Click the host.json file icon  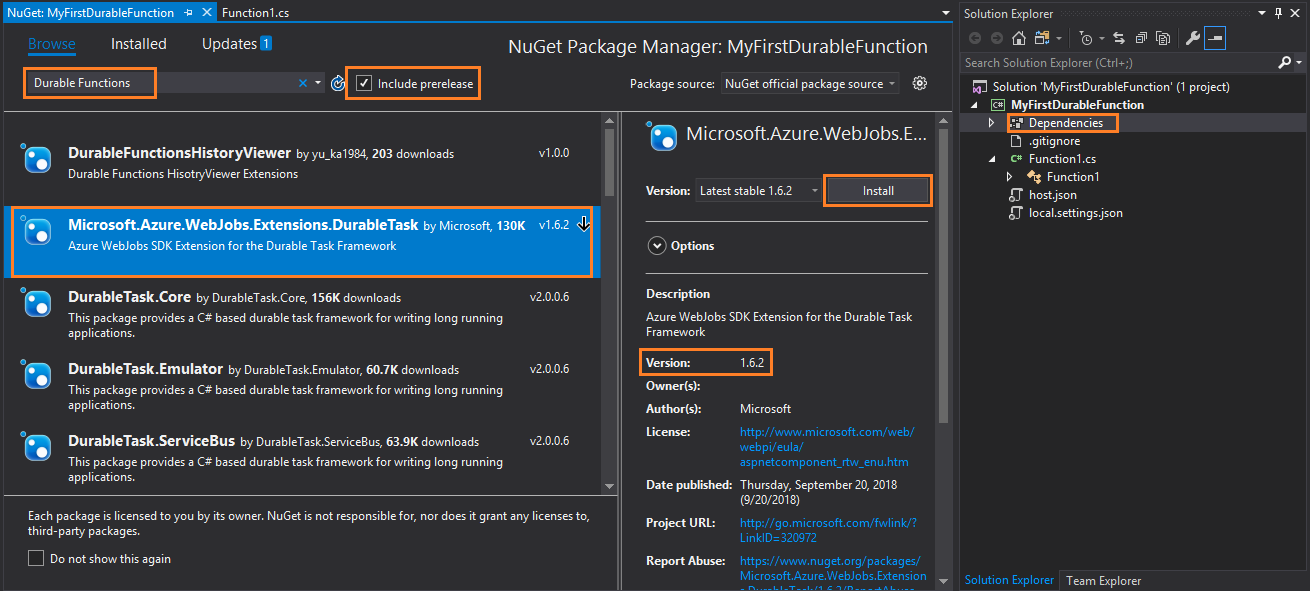point(1016,195)
